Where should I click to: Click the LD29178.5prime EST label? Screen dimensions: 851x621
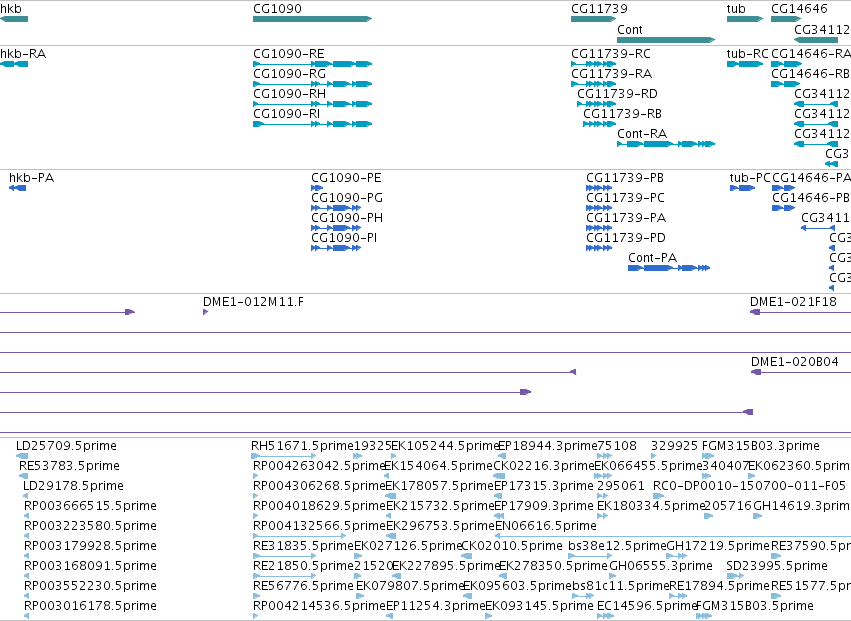(x=73, y=486)
